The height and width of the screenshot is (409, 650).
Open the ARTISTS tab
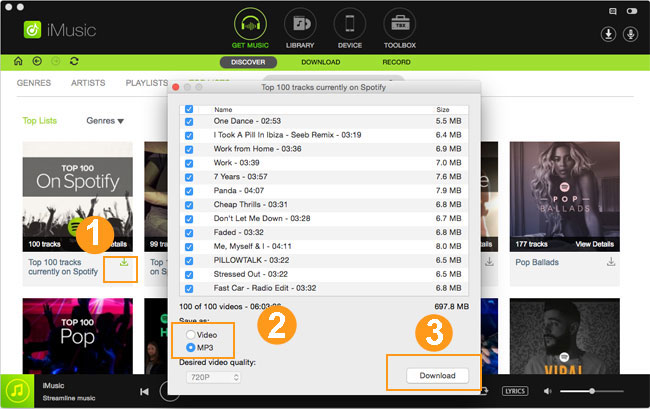[x=88, y=83]
